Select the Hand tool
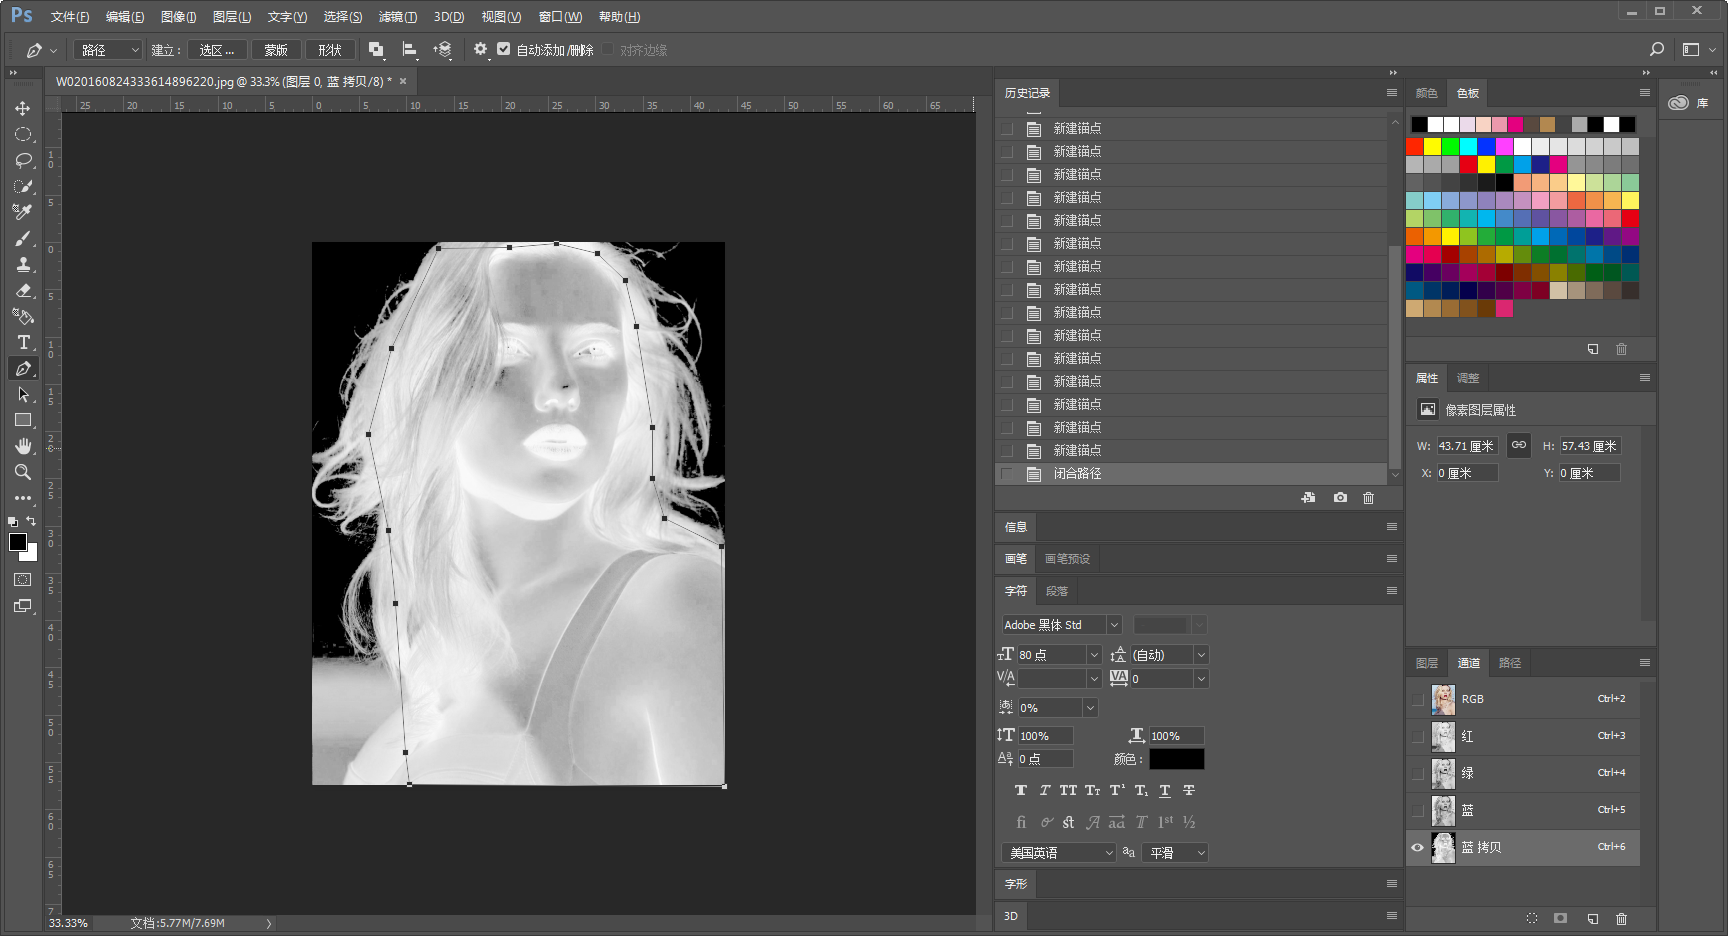This screenshot has height=936, width=1728. (23, 446)
